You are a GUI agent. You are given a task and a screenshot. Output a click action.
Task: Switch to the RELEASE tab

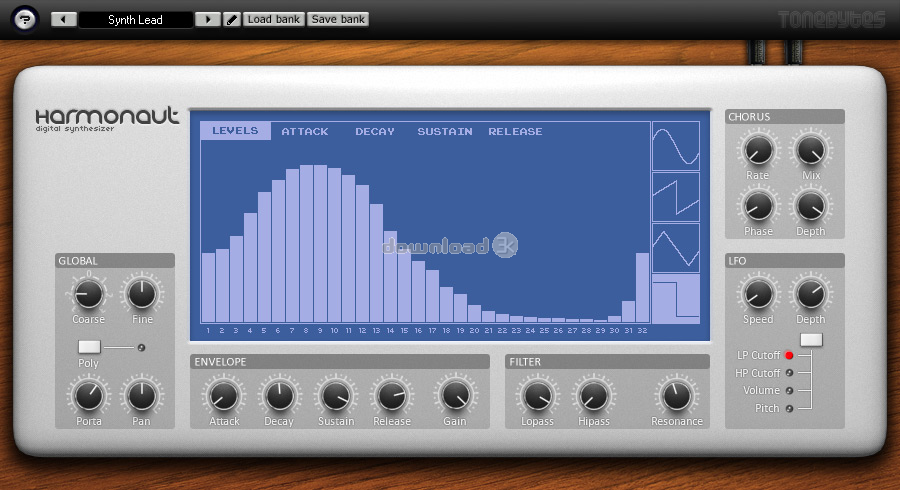515,131
